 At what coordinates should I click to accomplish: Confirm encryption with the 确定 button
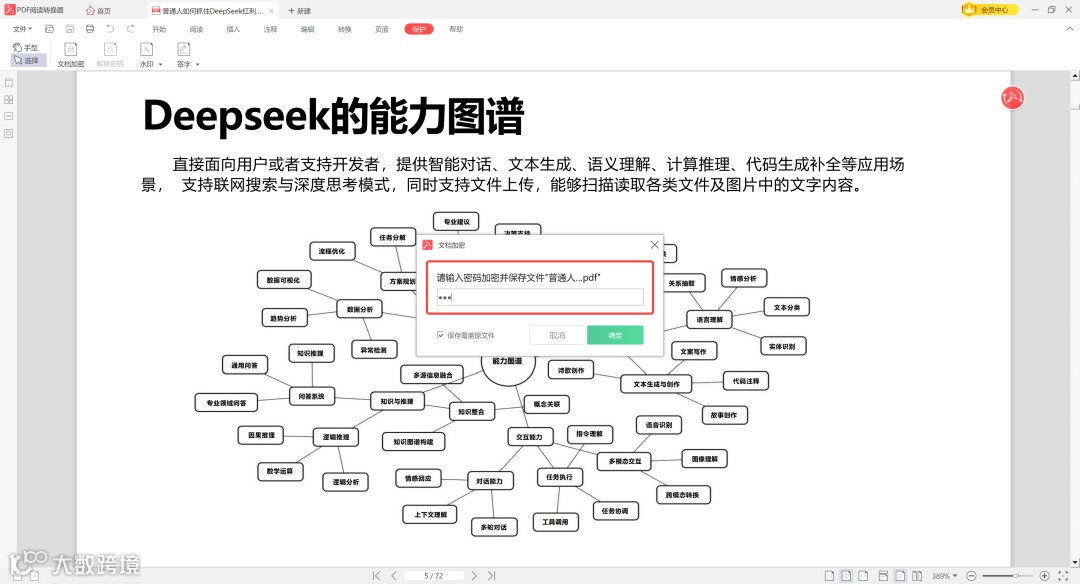click(x=615, y=335)
